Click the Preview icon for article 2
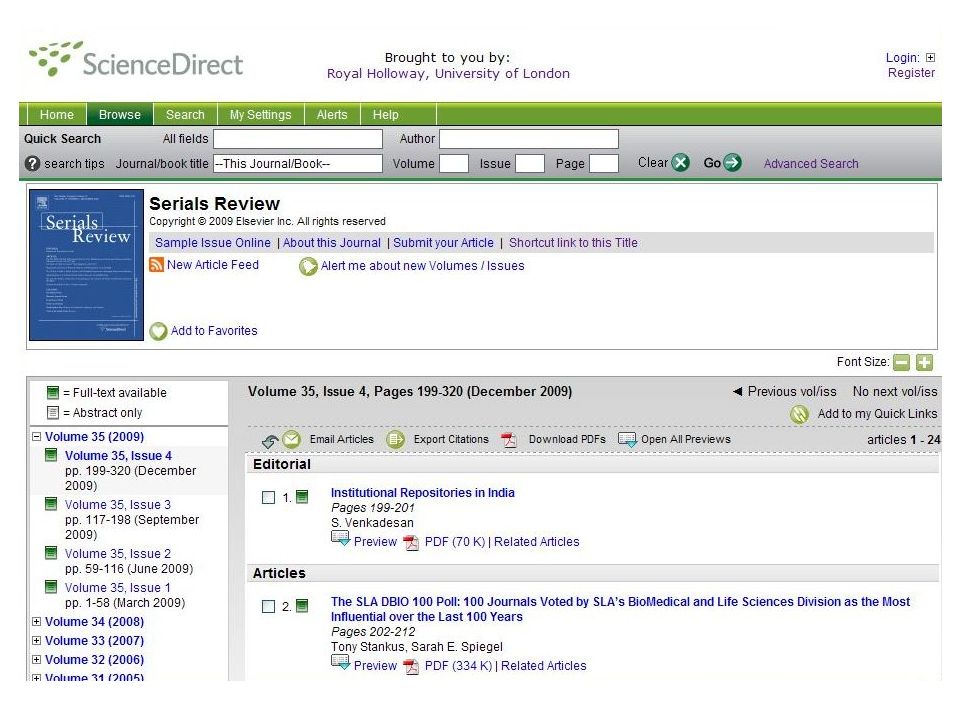The width and height of the screenshot is (960, 720). [x=340, y=663]
